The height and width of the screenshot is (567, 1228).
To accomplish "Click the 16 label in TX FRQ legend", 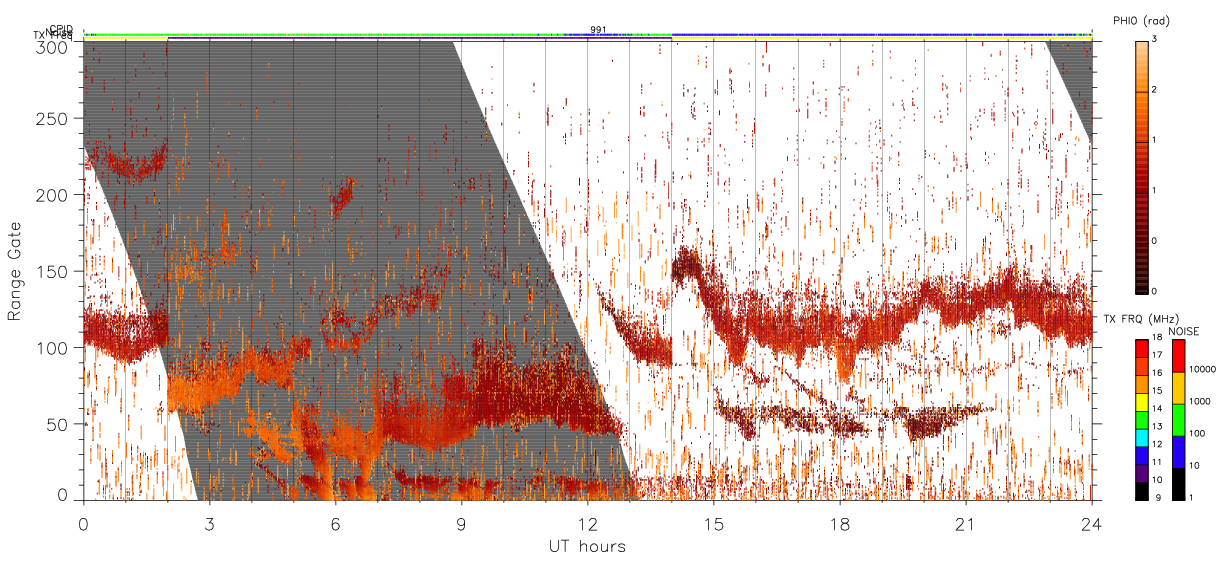I will [x=1159, y=373].
